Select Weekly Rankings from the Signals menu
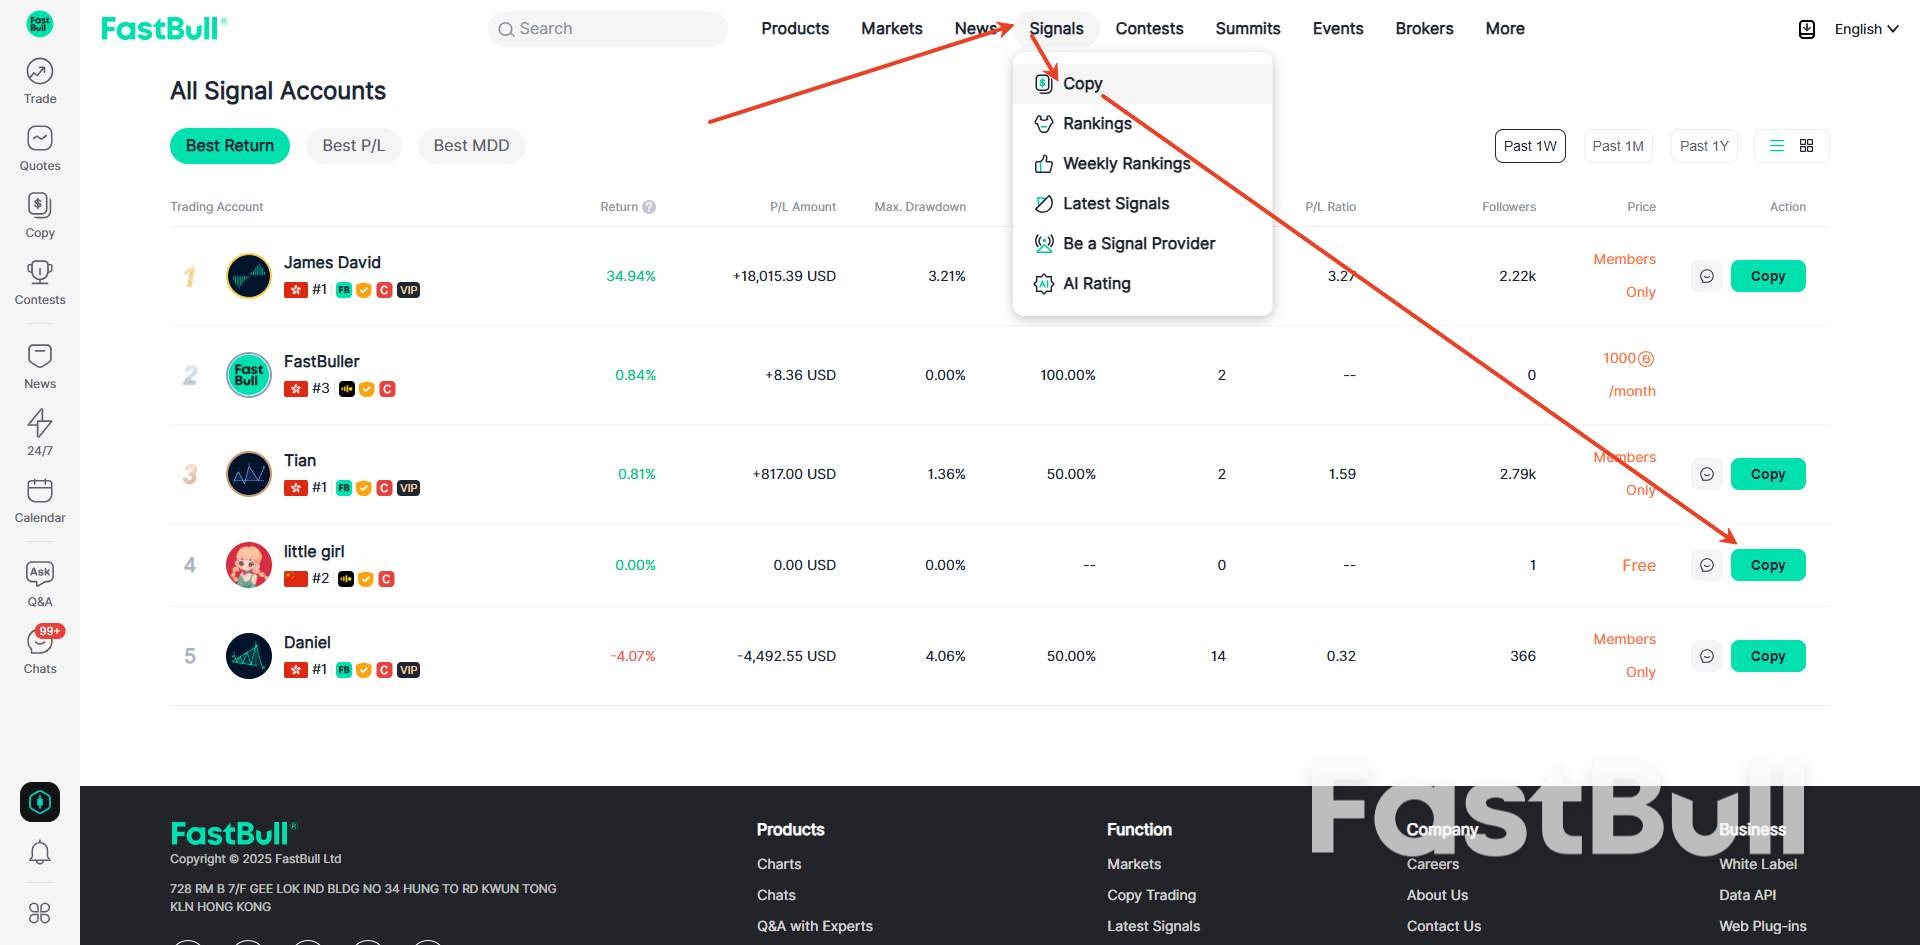 [x=1126, y=163]
